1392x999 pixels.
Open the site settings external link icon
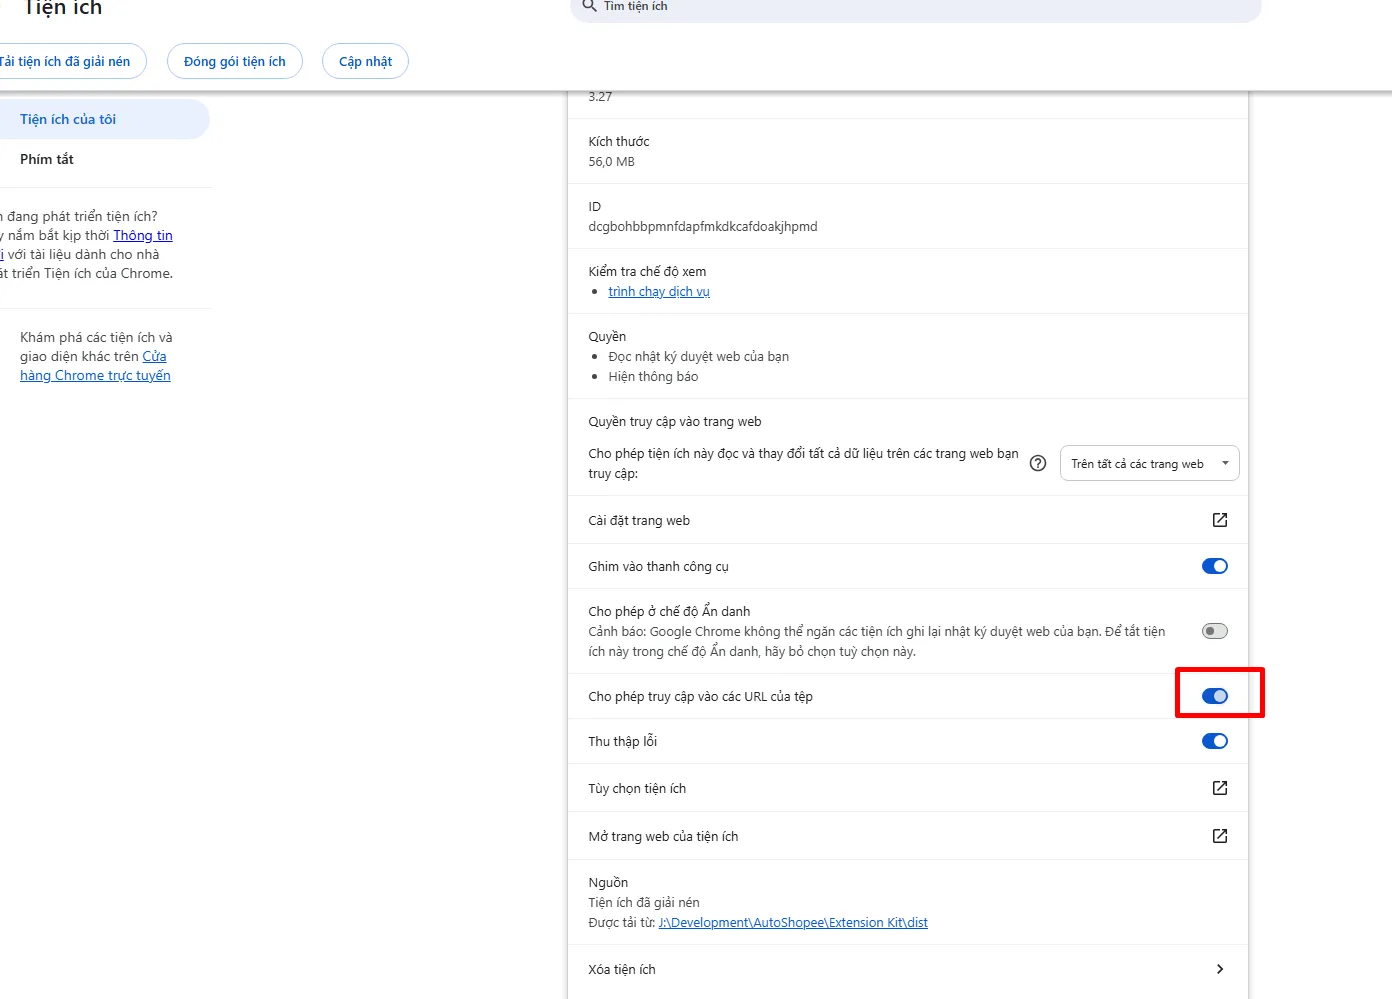click(x=1219, y=520)
